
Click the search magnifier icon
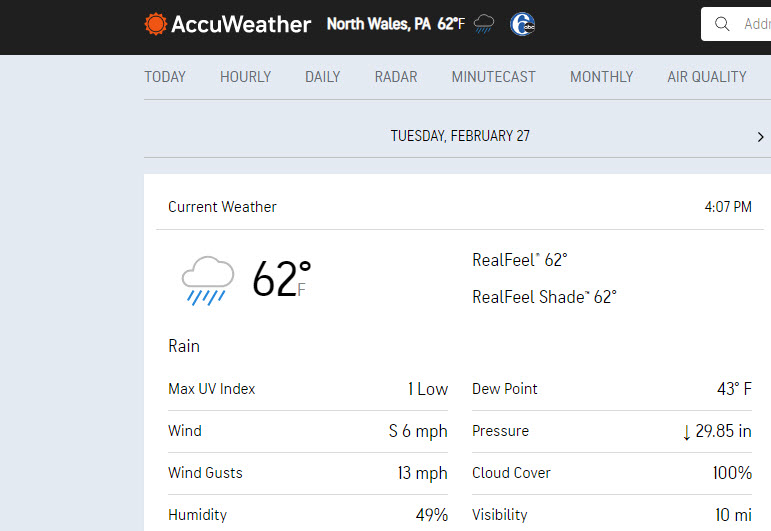click(x=722, y=24)
